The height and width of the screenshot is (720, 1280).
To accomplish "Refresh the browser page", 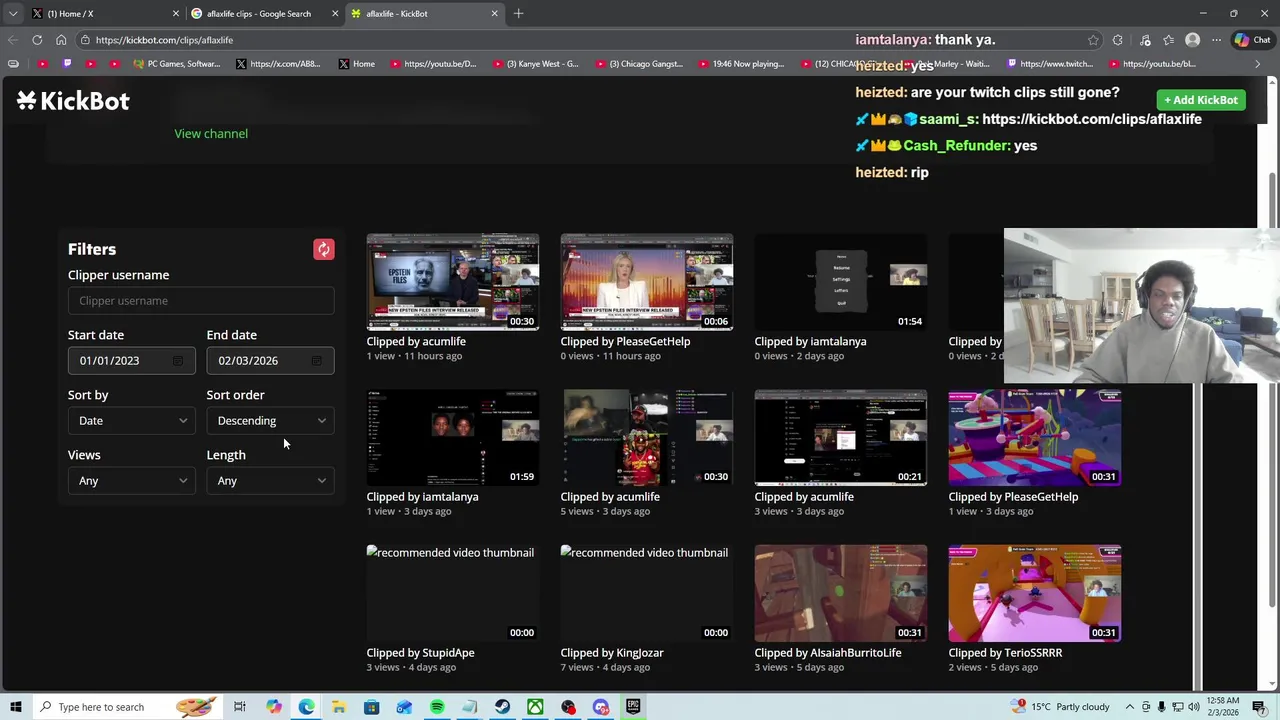I will (37, 40).
